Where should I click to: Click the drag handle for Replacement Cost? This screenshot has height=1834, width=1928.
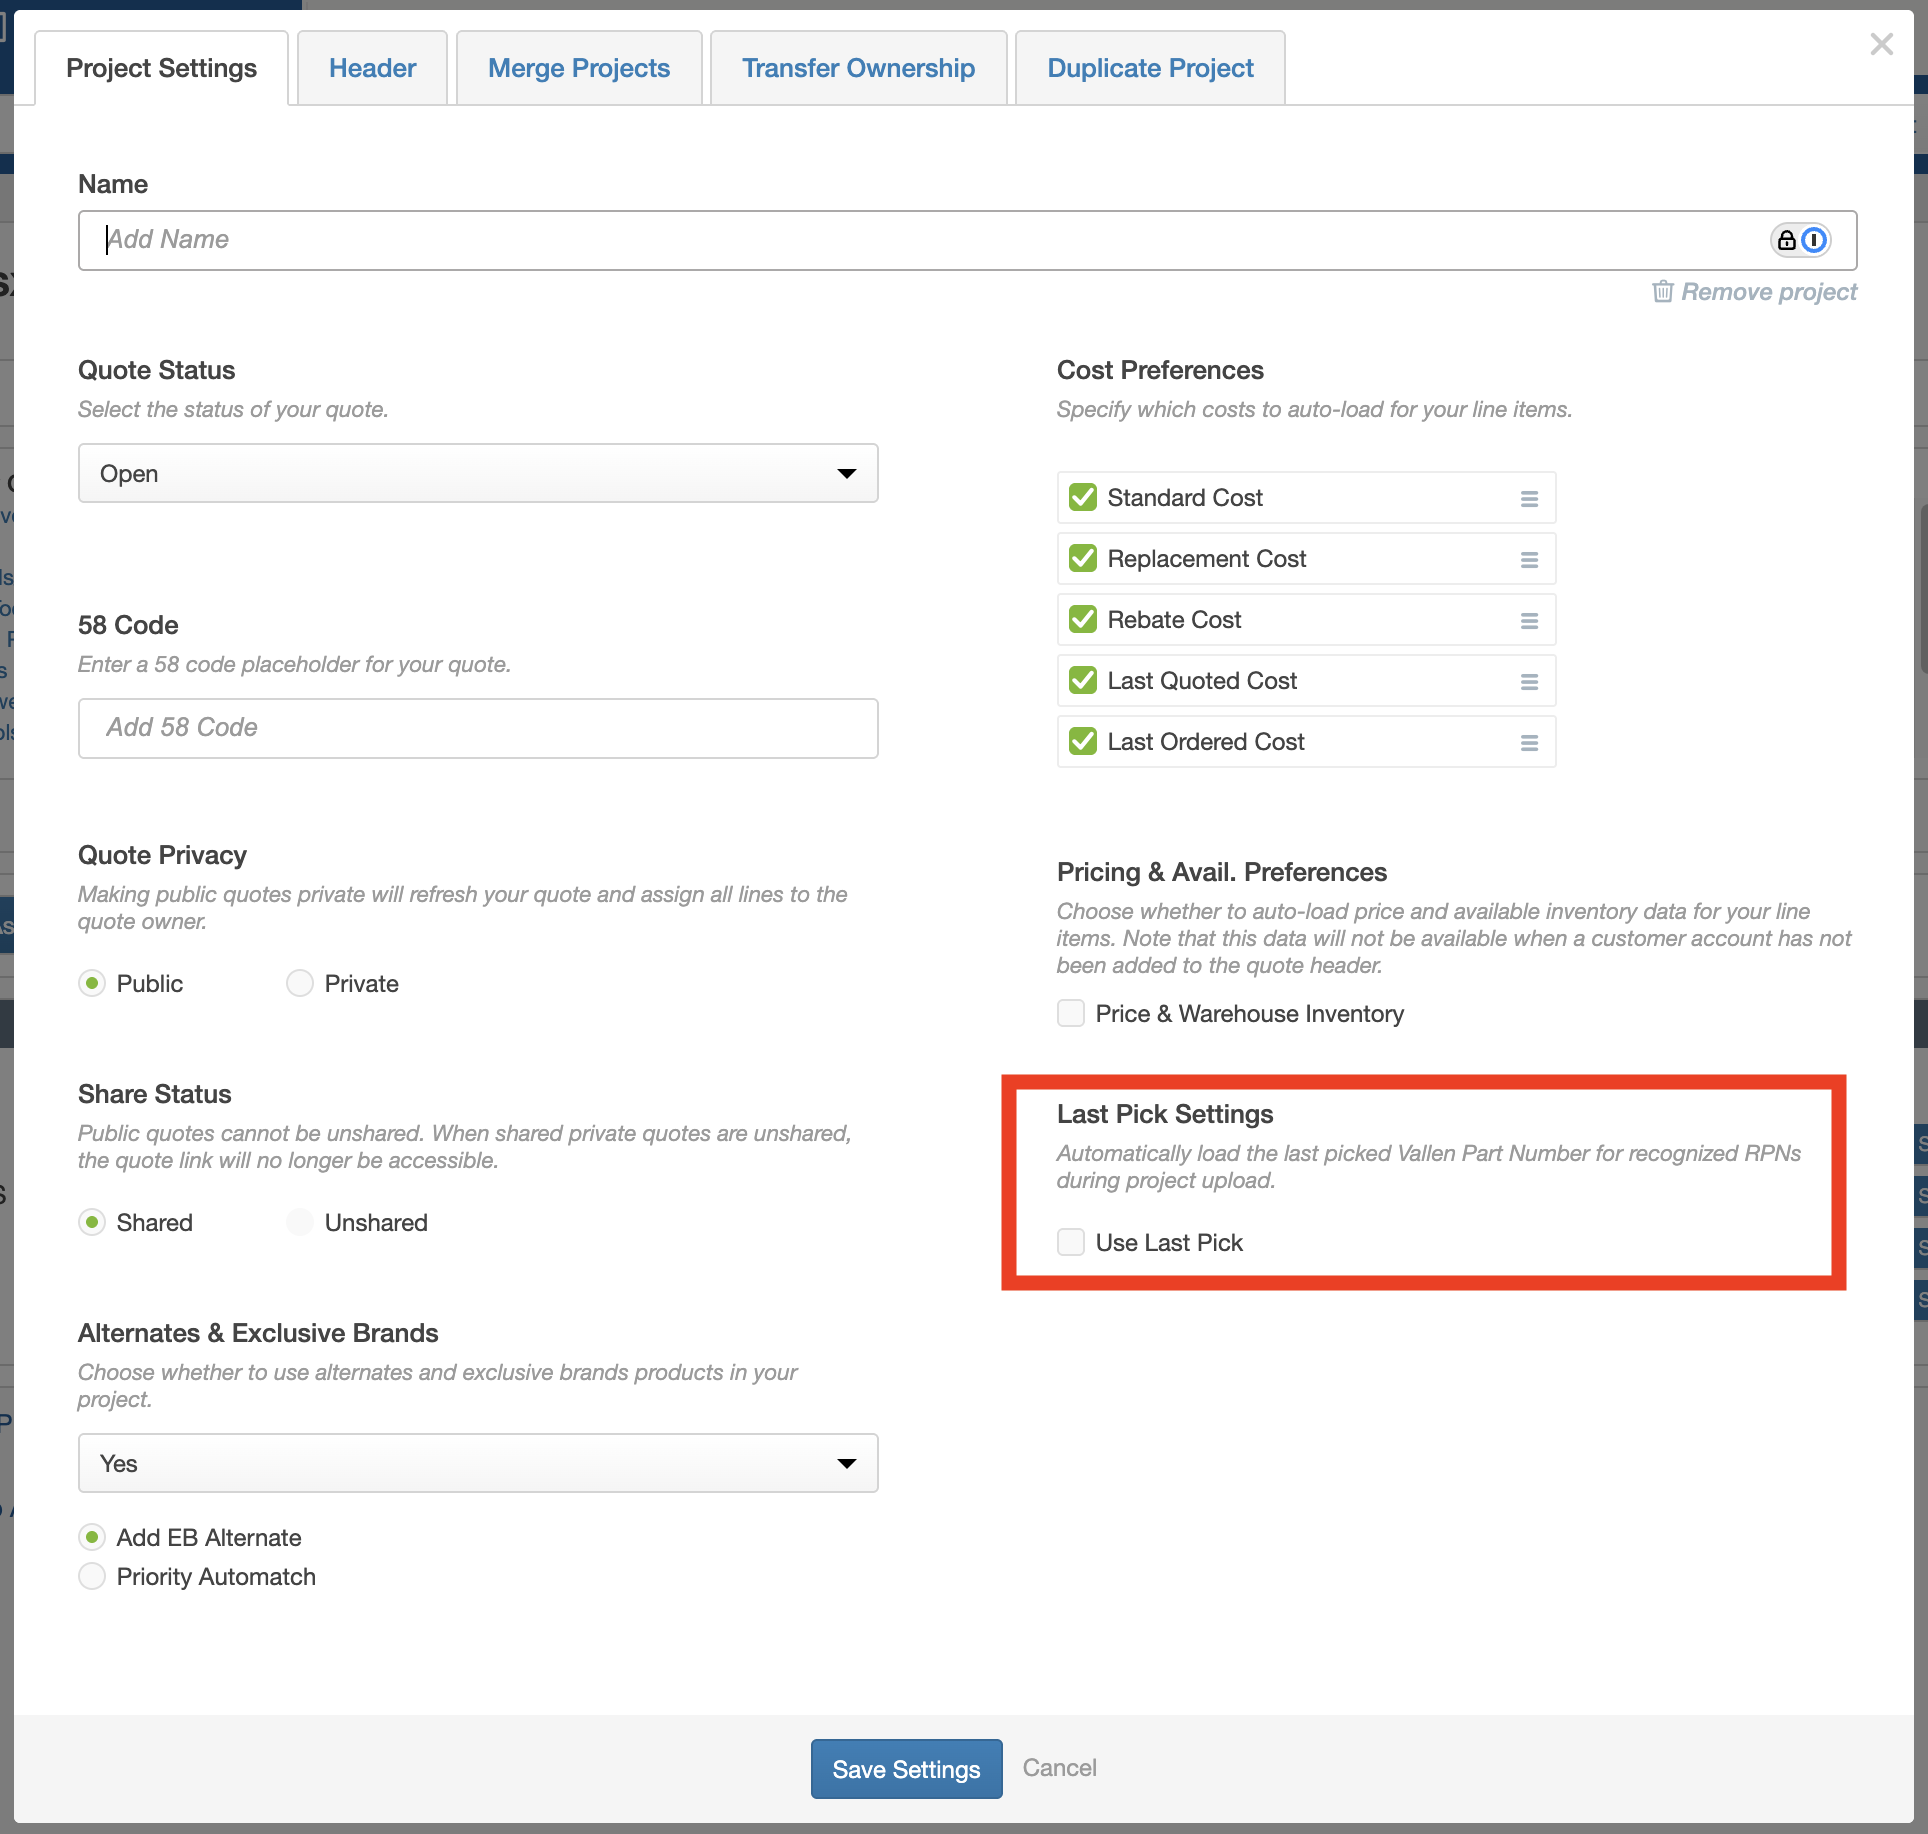1529,559
